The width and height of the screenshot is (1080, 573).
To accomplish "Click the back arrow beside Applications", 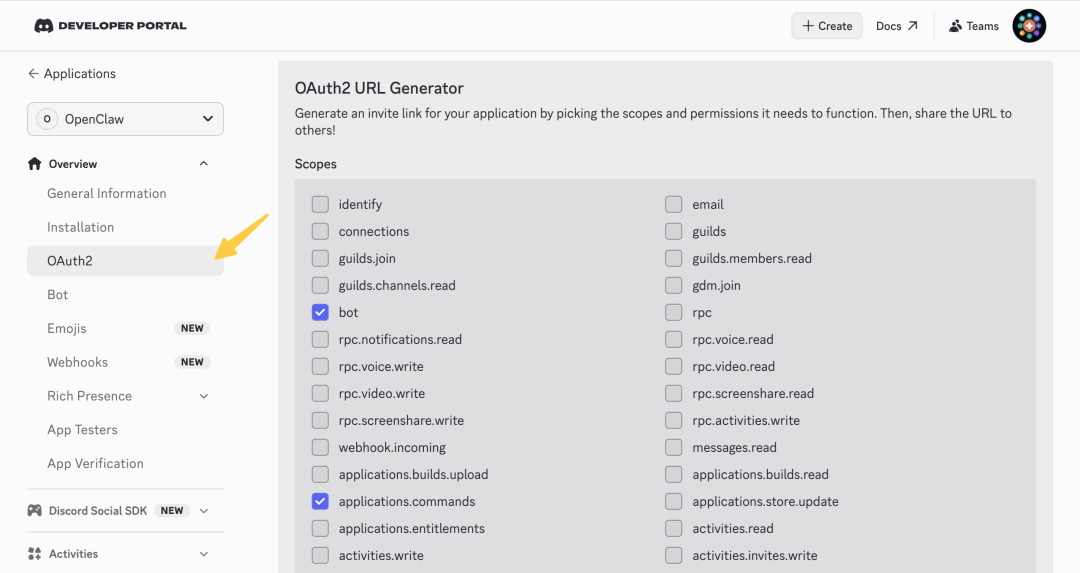I will coord(33,74).
